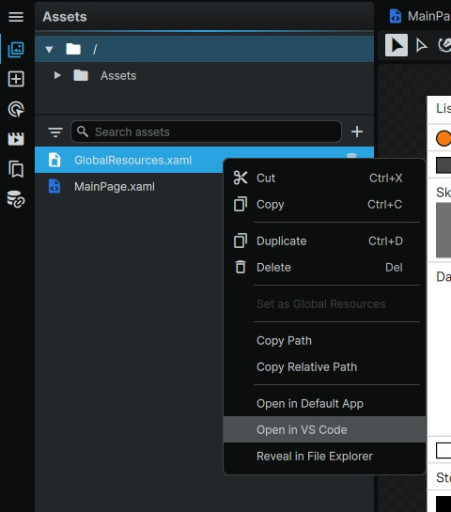Select the Assets panel sidebar icon

tap(16, 50)
